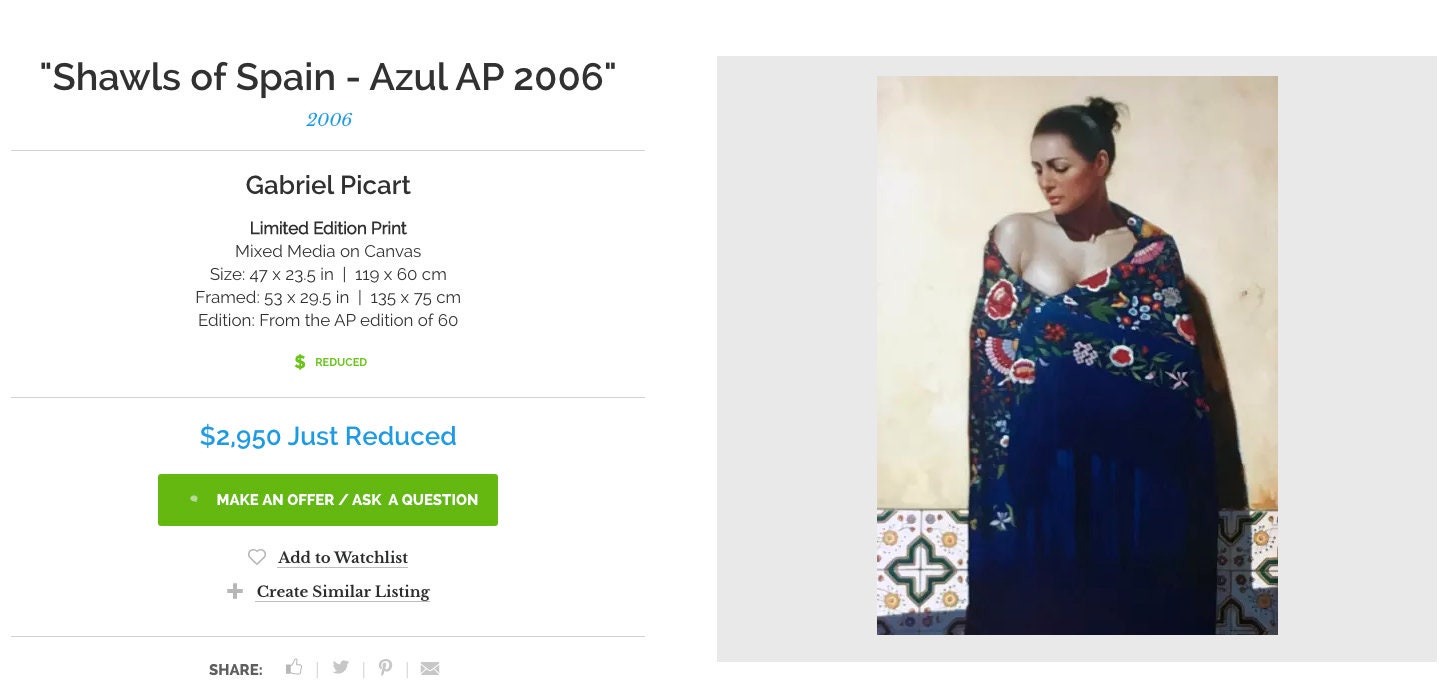Open artist name Gabriel Picart
The height and width of the screenshot is (686, 1453).
point(328,185)
